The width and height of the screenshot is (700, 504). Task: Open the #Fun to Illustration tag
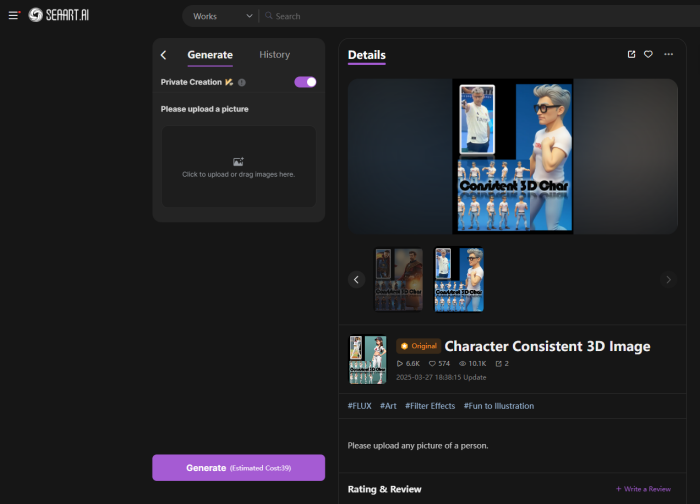pos(499,406)
